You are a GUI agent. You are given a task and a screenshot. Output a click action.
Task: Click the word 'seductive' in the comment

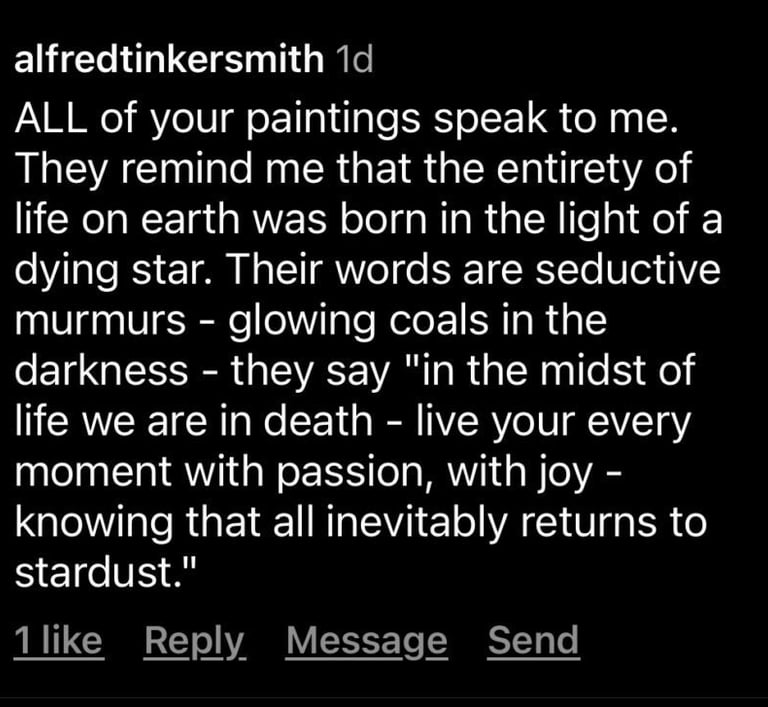point(628,272)
